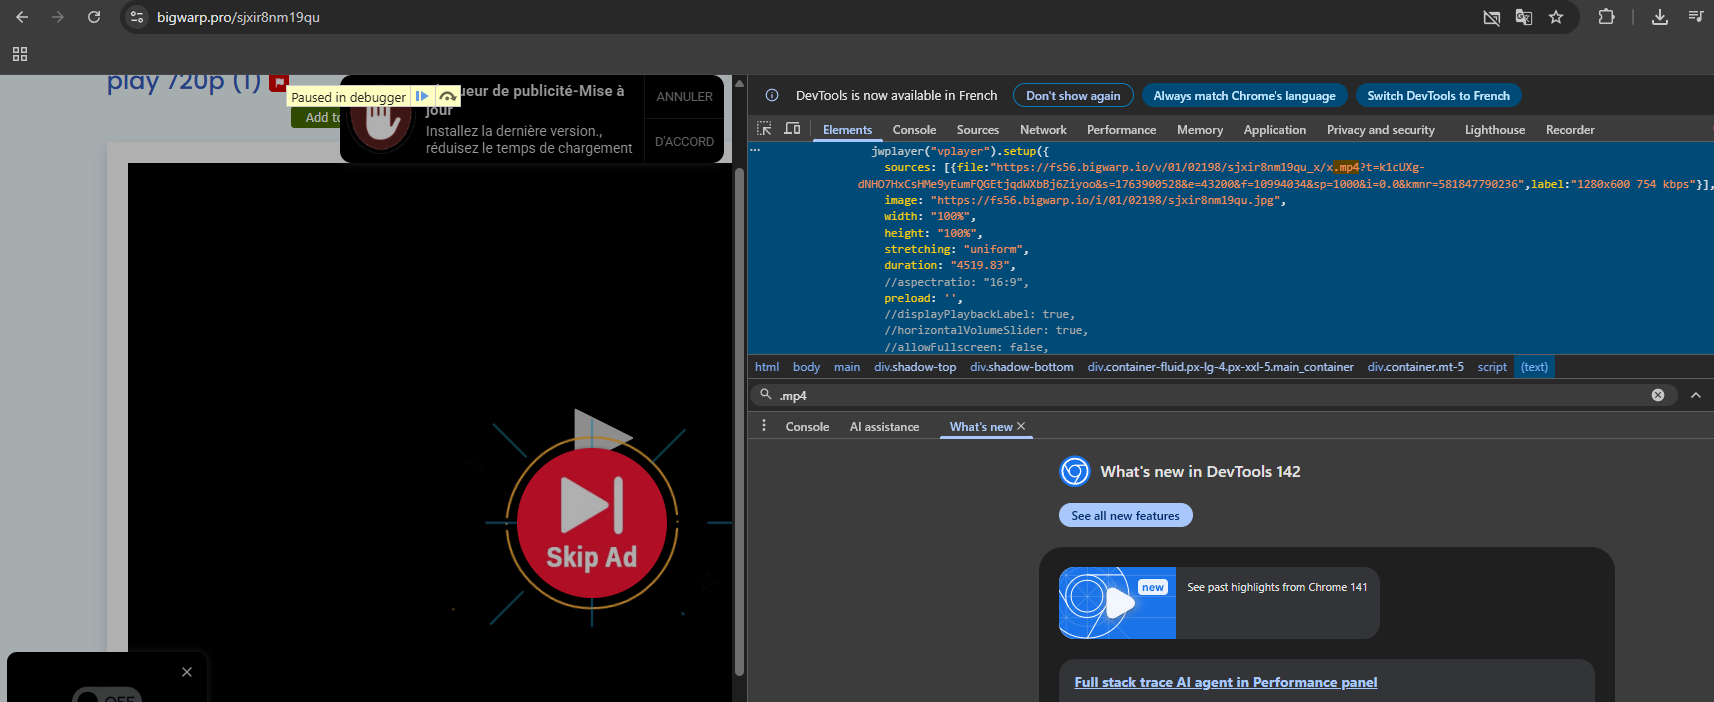Click the step over debugger icon
The width and height of the screenshot is (1714, 702).
point(448,97)
